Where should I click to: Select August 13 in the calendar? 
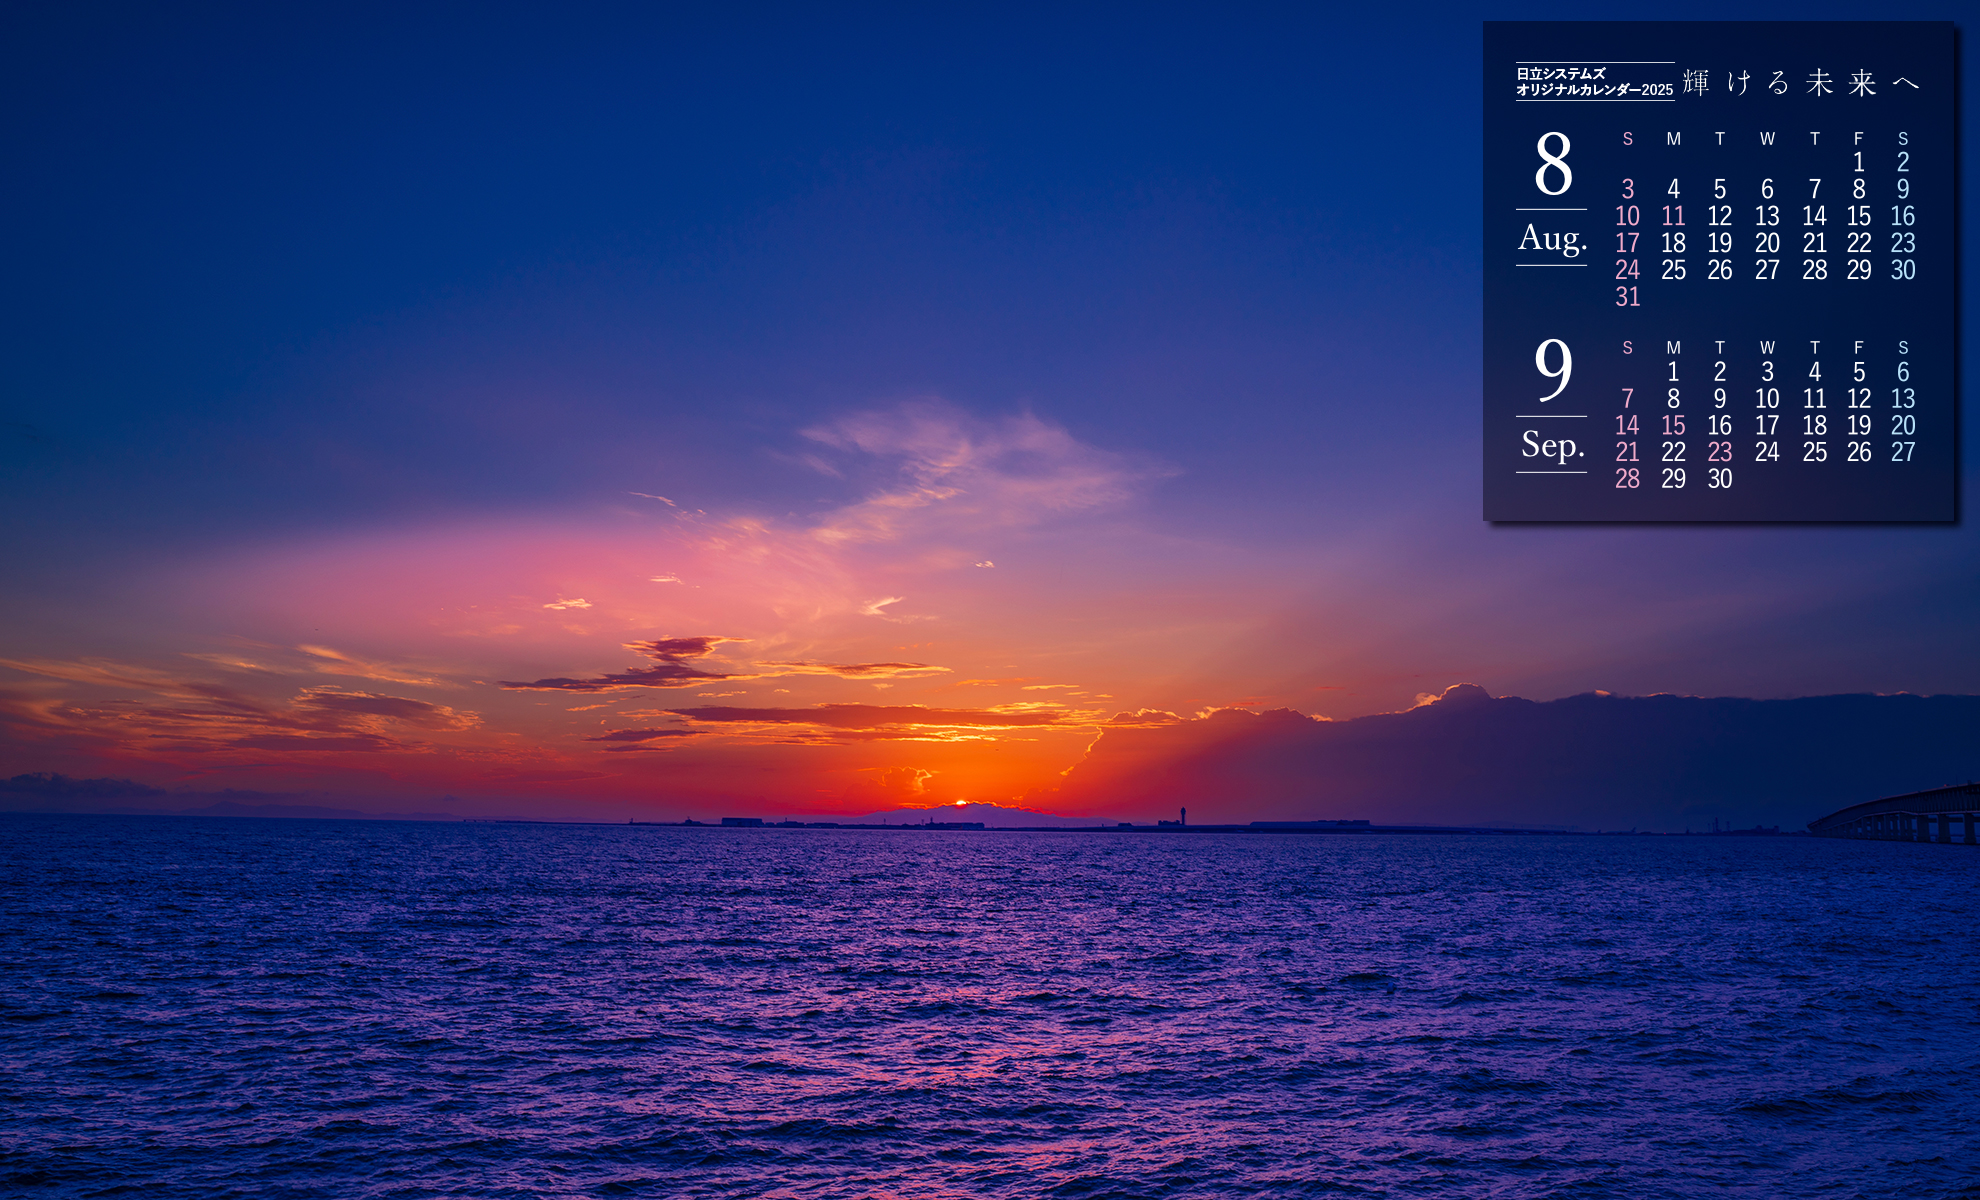pos(1767,216)
